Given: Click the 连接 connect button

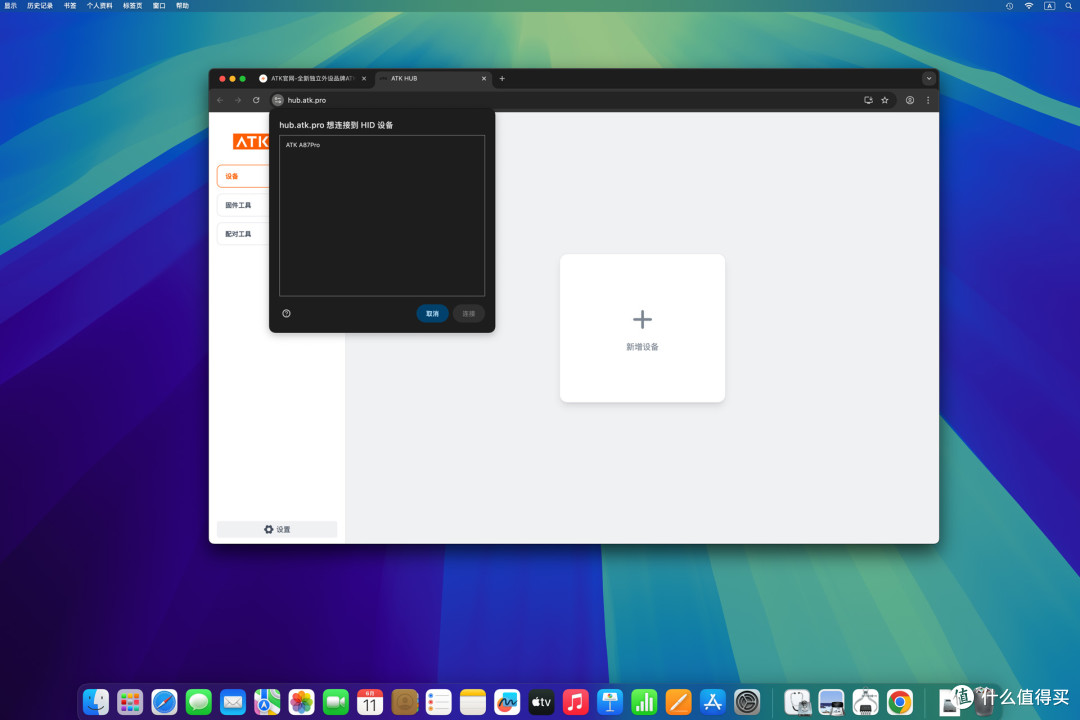Looking at the screenshot, I should pyautogui.click(x=468, y=313).
